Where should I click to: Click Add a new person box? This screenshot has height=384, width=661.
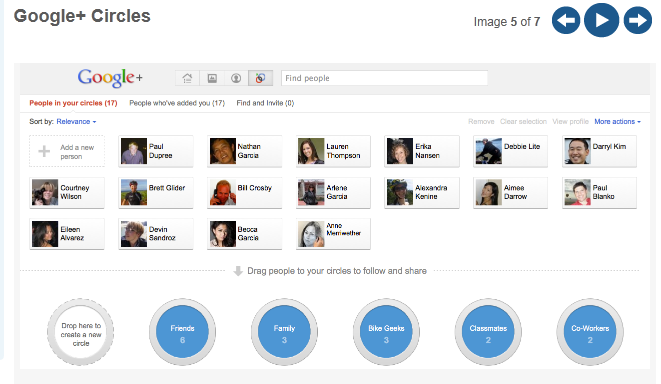pyautogui.click(x=67, y=151)
